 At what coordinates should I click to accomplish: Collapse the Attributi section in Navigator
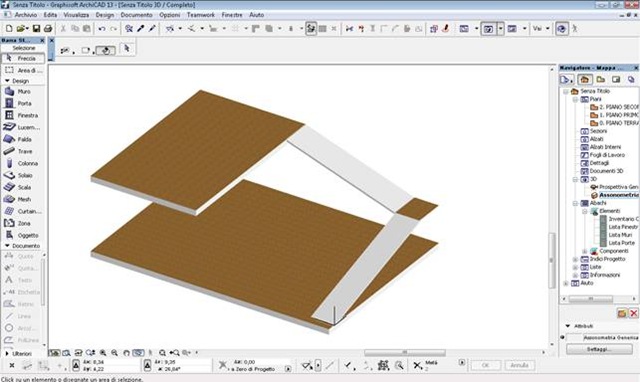(x=568, y=326)
